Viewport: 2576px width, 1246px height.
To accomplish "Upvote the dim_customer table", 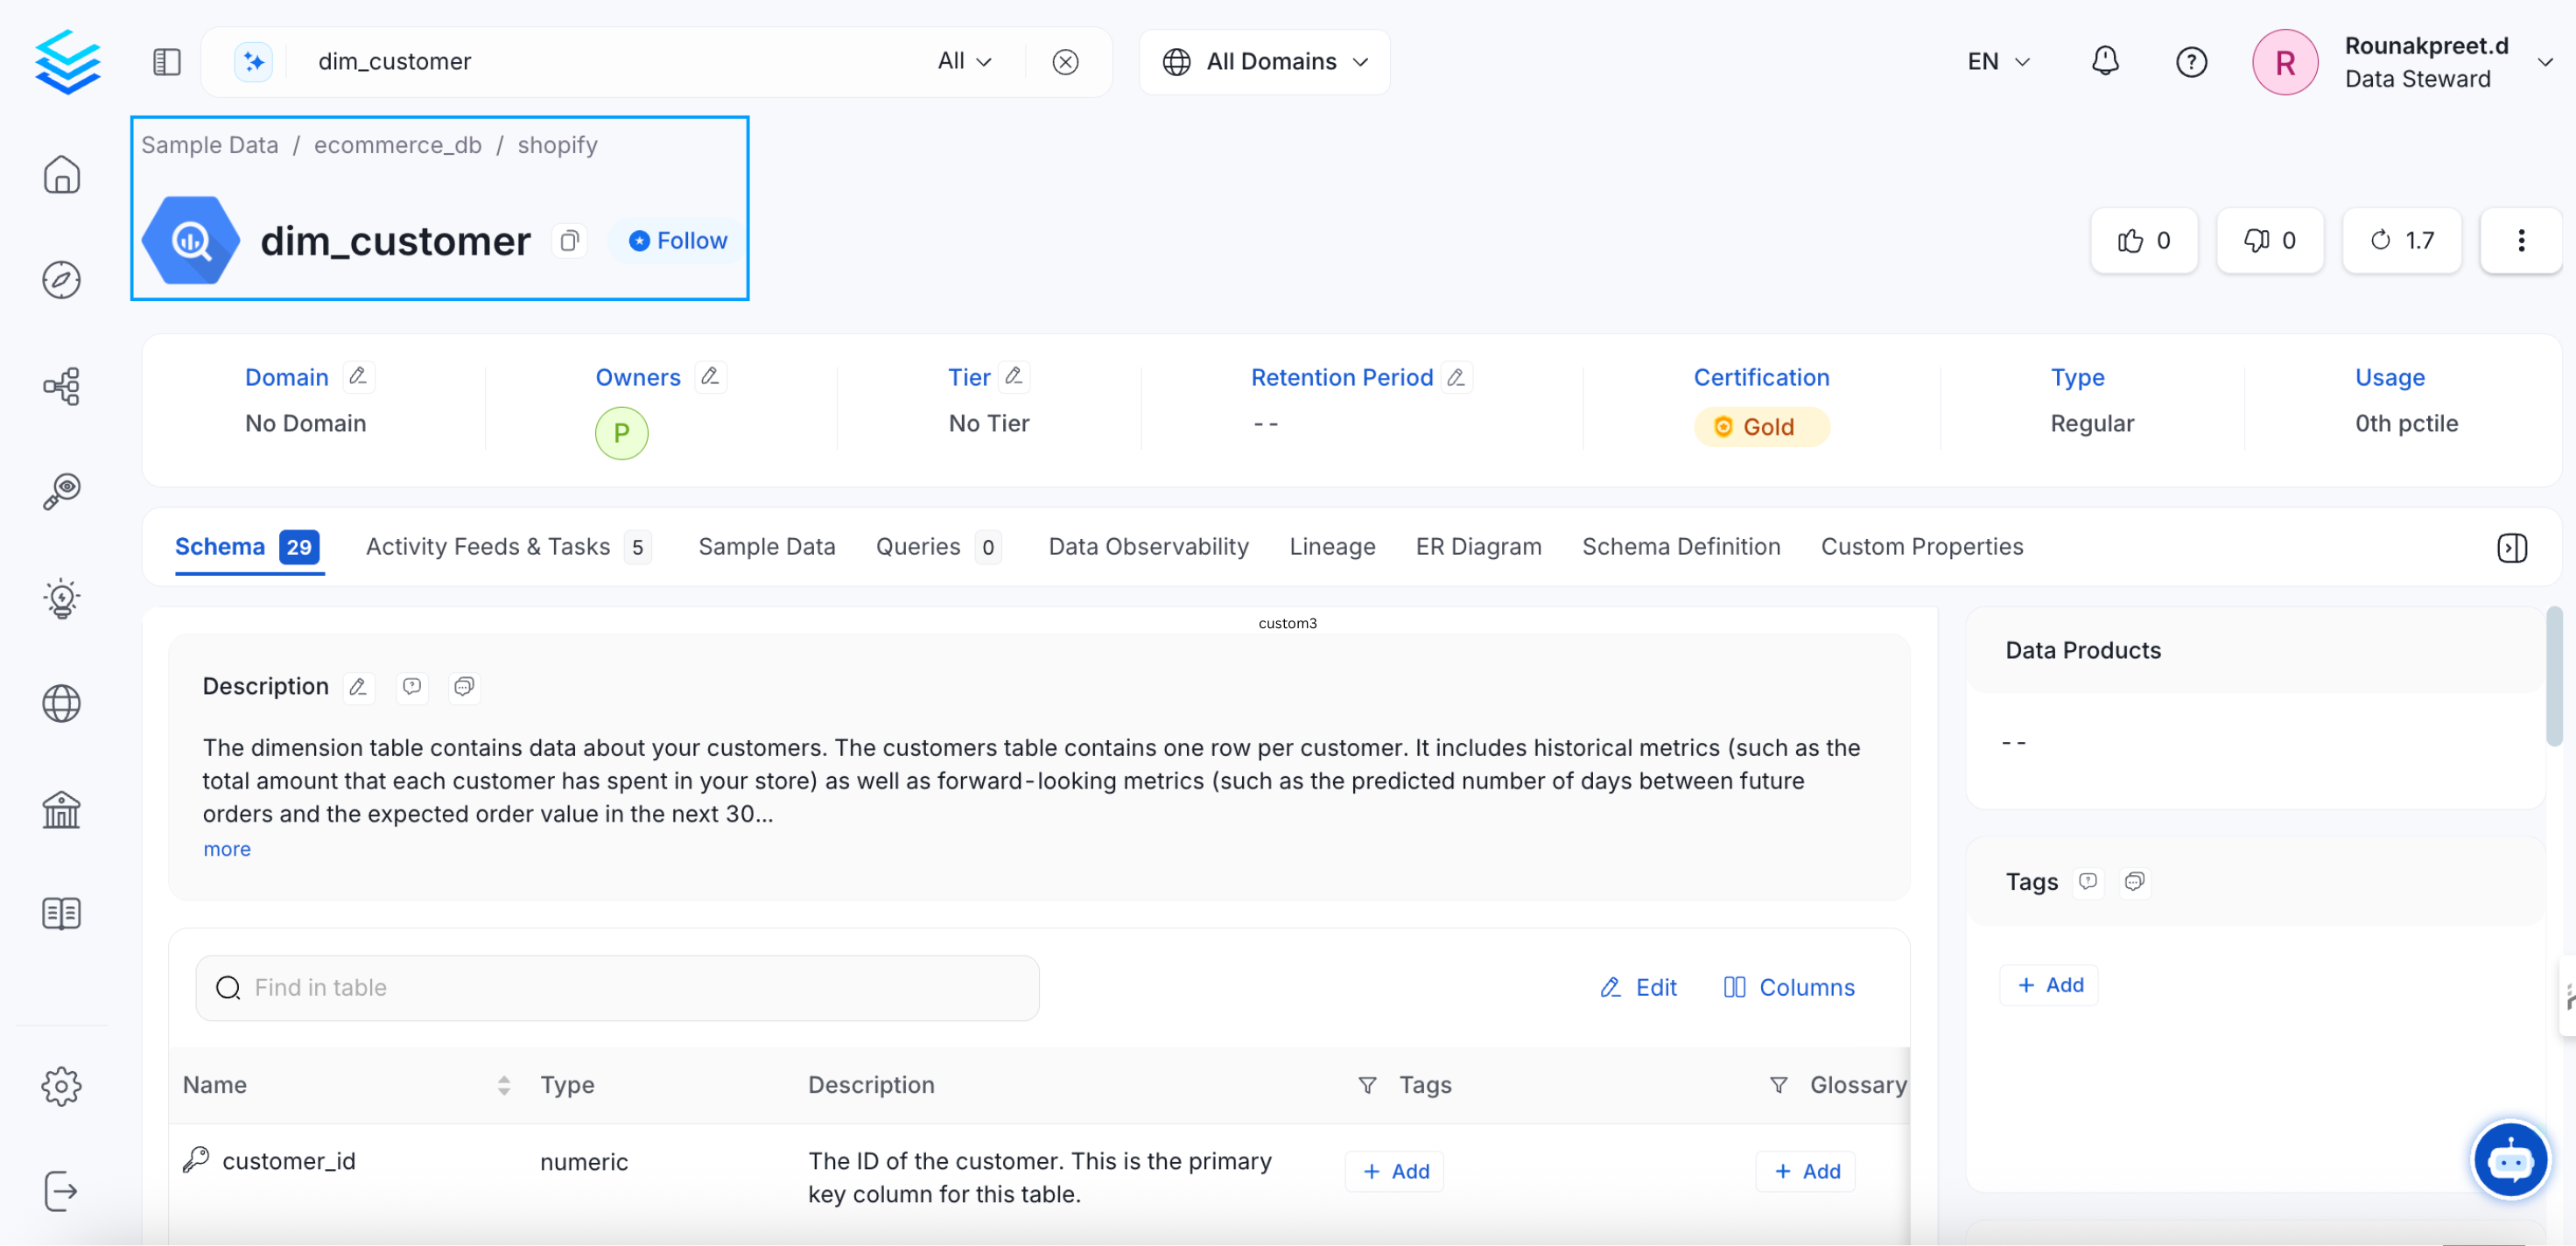I will 2143,240.
